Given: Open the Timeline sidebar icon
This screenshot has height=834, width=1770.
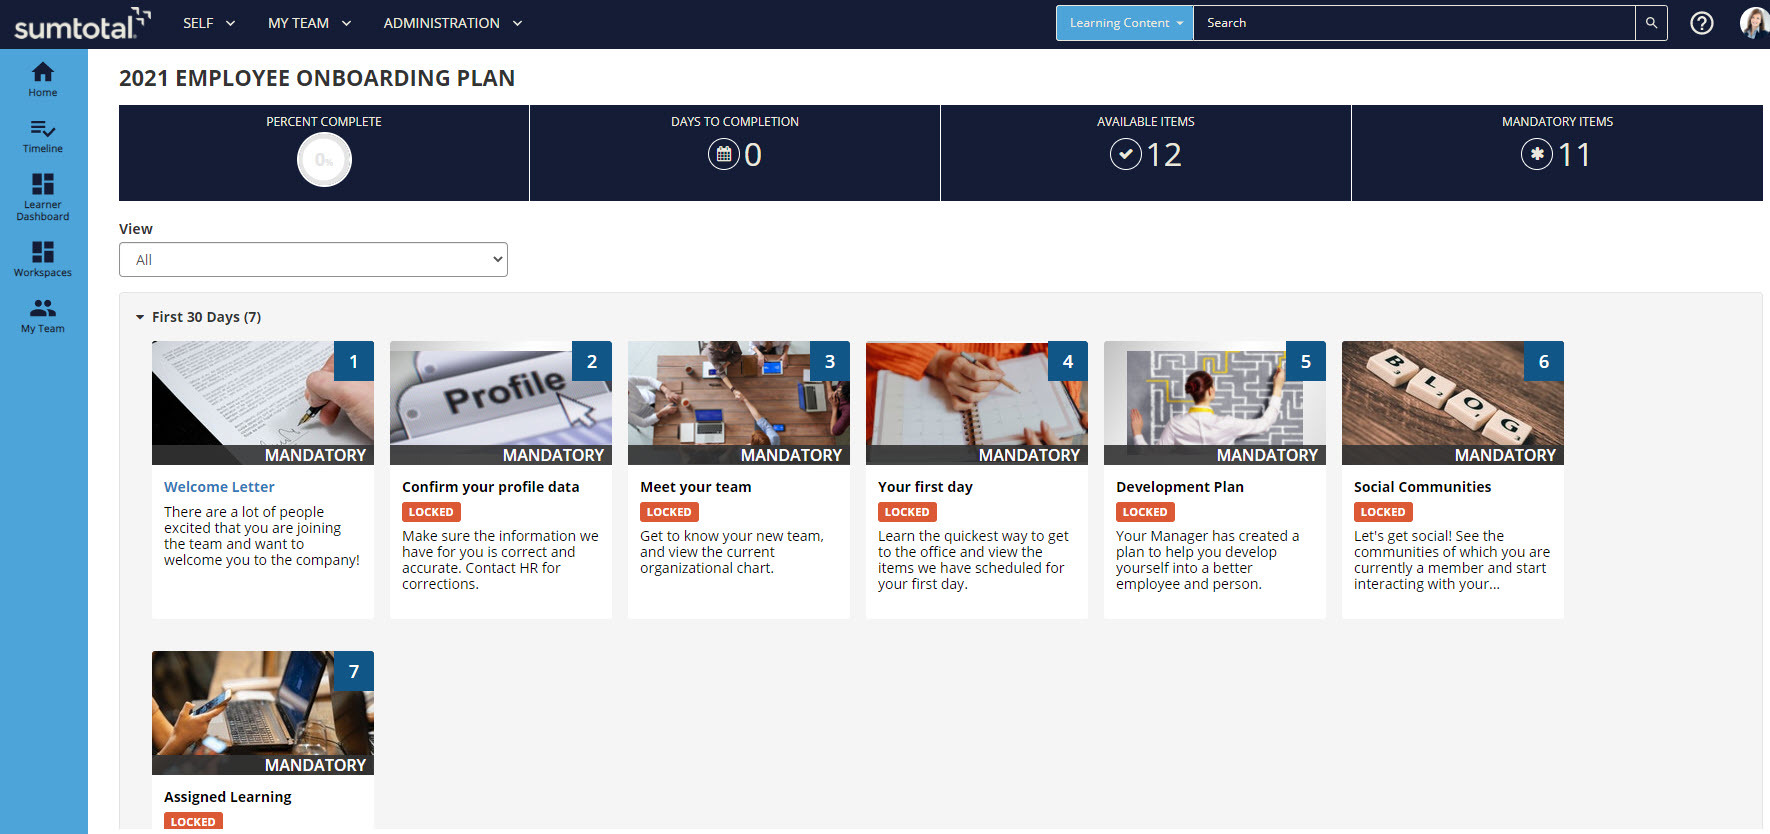Looking at the screenshot, I should pyautogui.click(x=43, y=136).
